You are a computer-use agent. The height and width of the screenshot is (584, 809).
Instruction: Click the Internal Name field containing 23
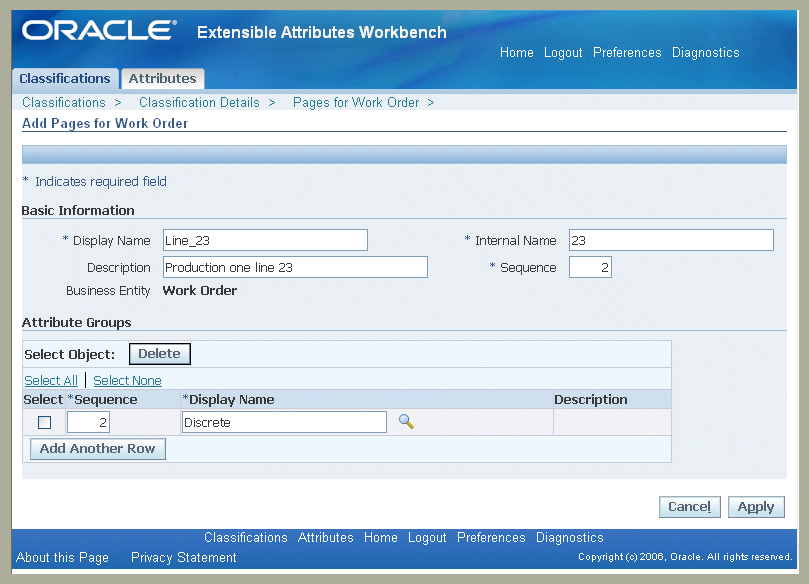(671, 240)
